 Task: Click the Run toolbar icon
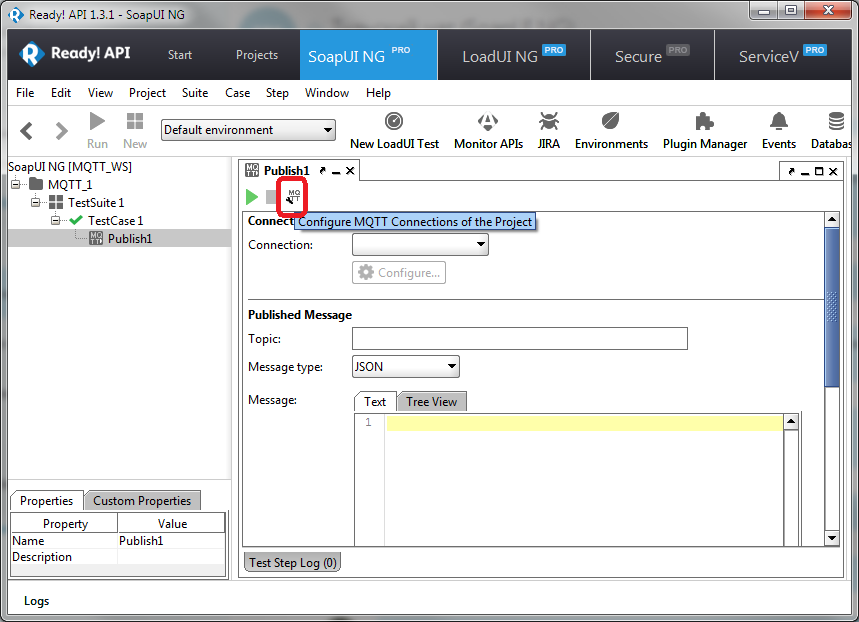pos(97,131)
